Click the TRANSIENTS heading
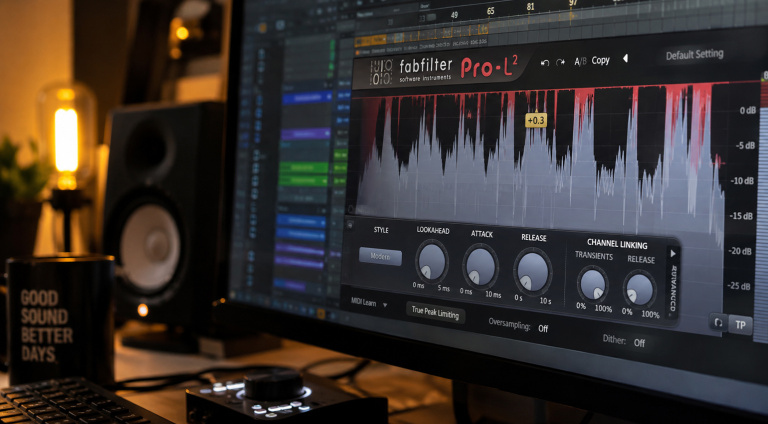 pos(594,256)
